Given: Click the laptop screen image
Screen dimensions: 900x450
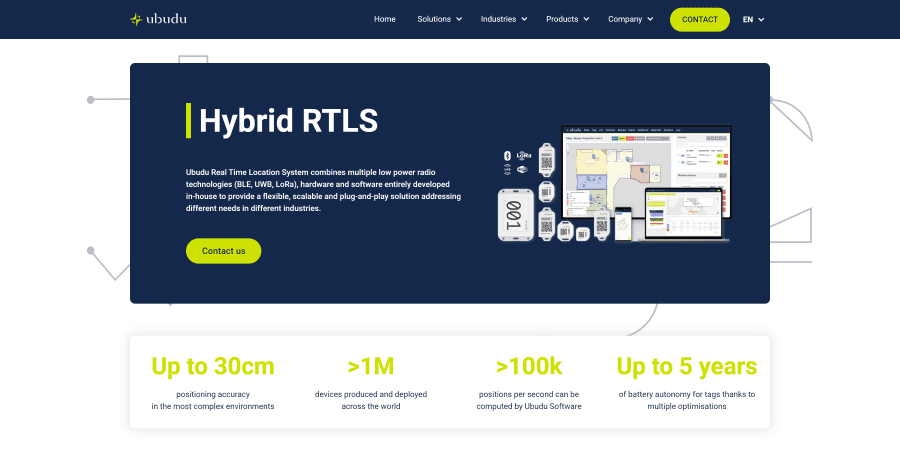Looking at the screenshot, I should pos(682,214).
